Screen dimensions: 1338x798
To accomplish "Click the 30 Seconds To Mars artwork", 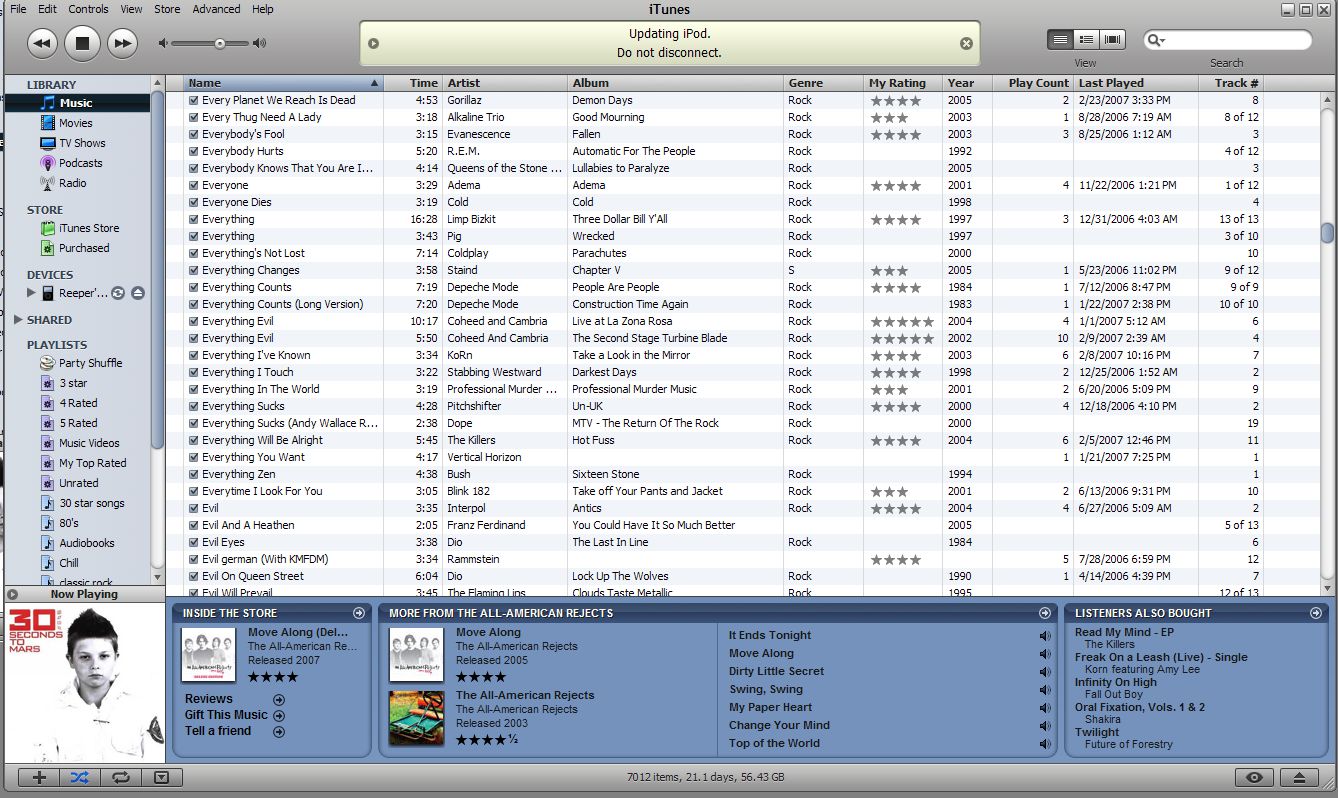I will [x=84, y=683].
